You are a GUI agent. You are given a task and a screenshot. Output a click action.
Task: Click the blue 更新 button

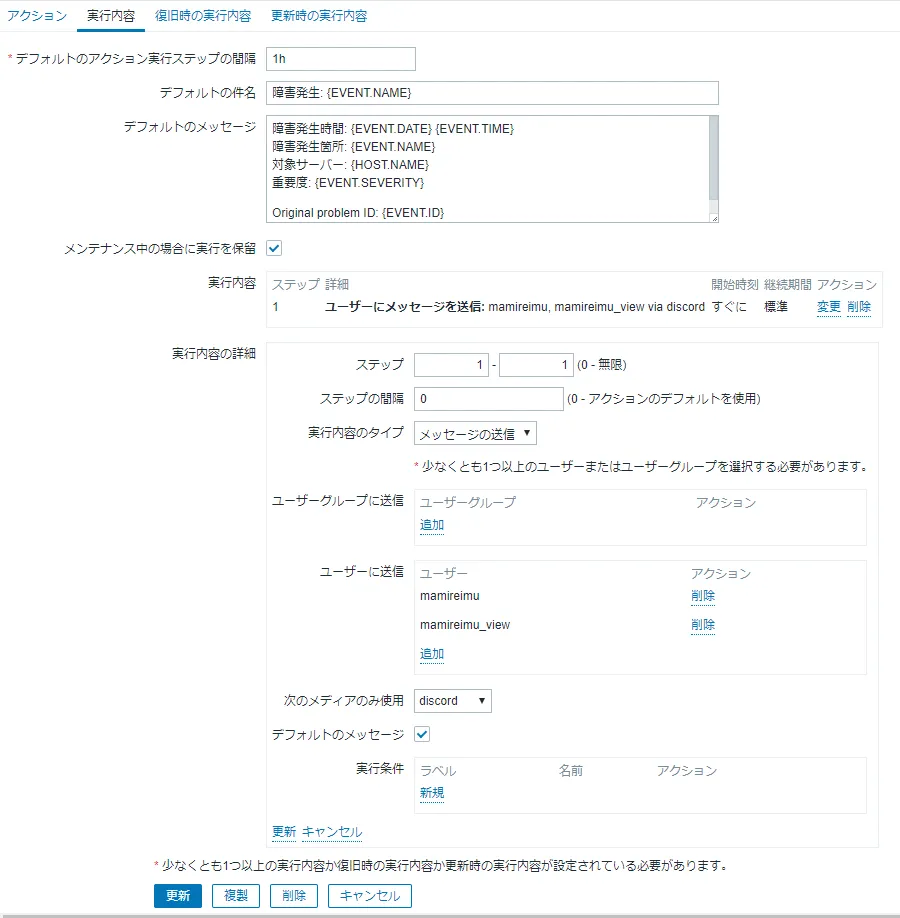178,896
